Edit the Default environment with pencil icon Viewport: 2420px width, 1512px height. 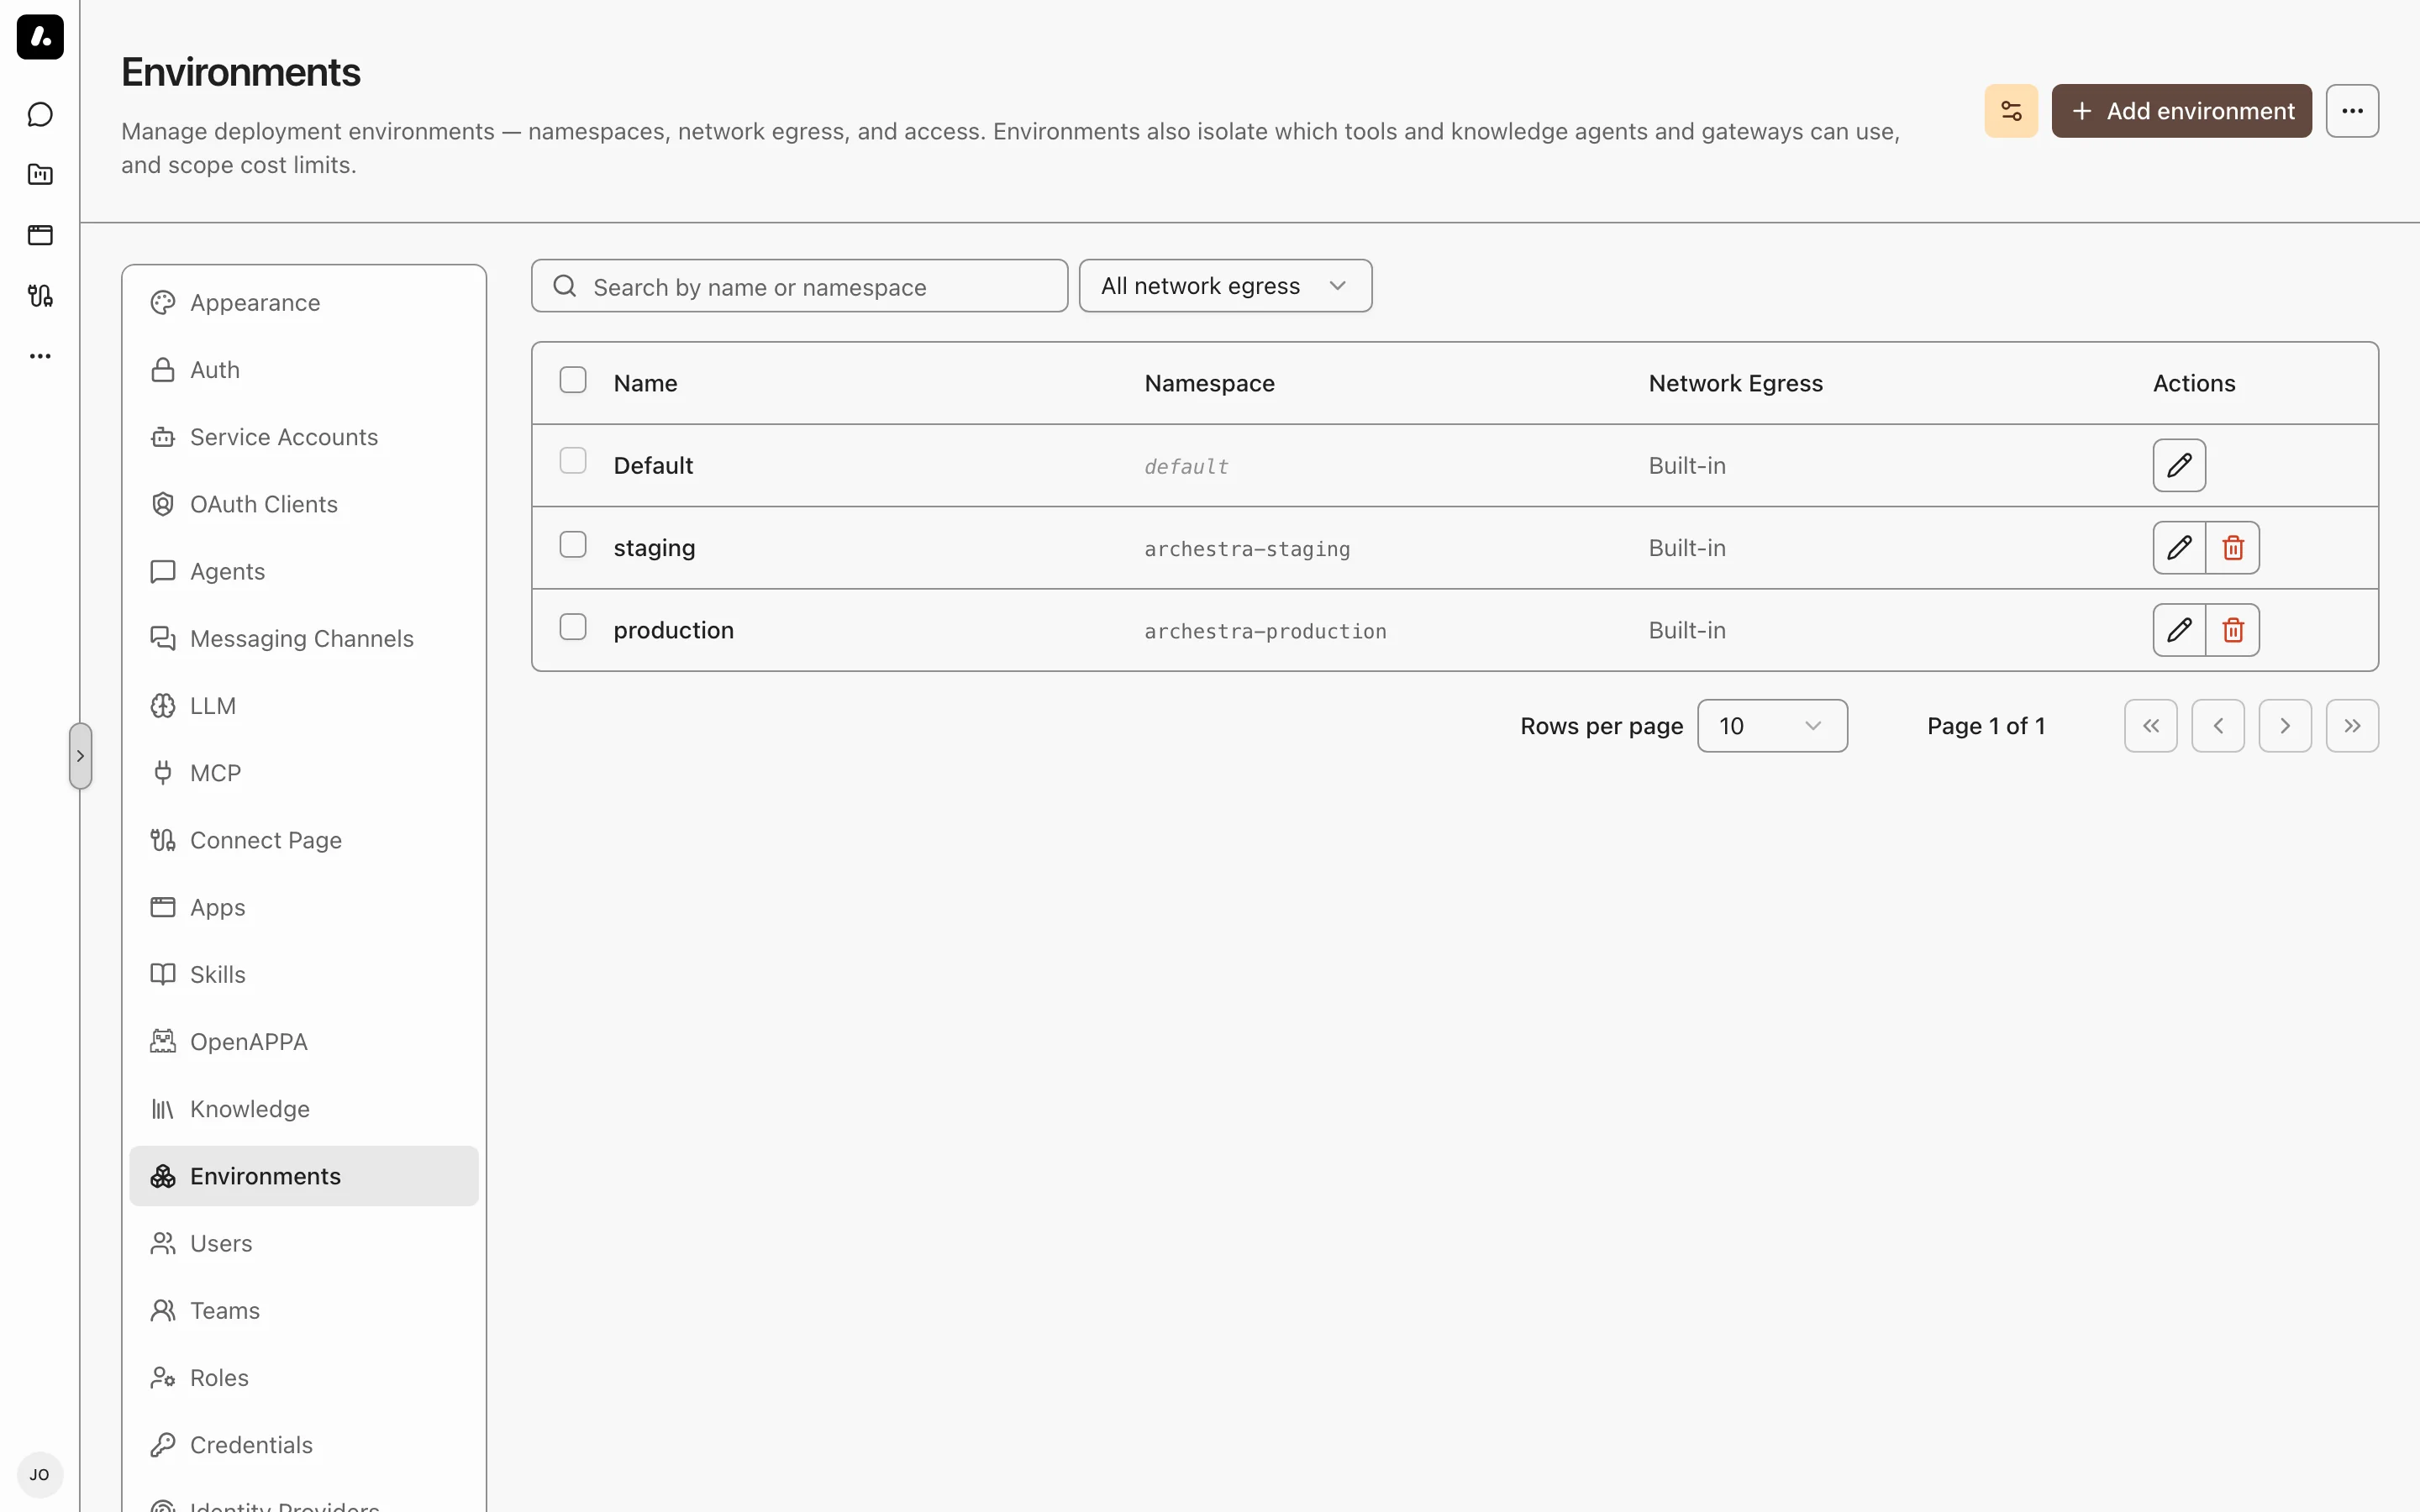tap(2179, 465)
